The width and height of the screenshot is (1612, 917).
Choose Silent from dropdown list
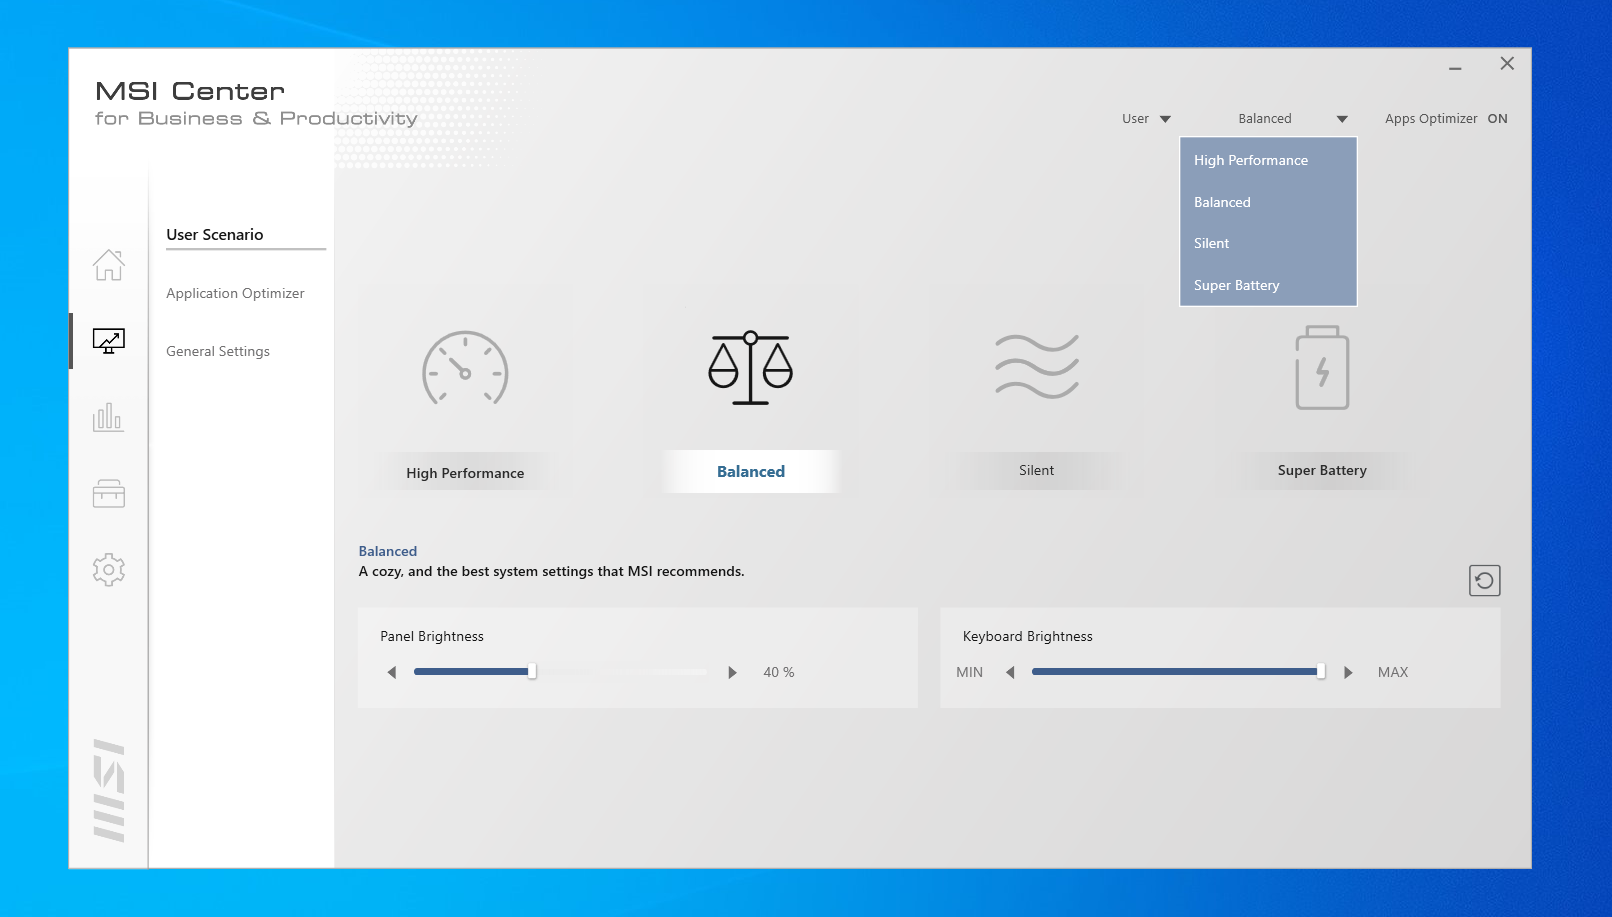1268,243
